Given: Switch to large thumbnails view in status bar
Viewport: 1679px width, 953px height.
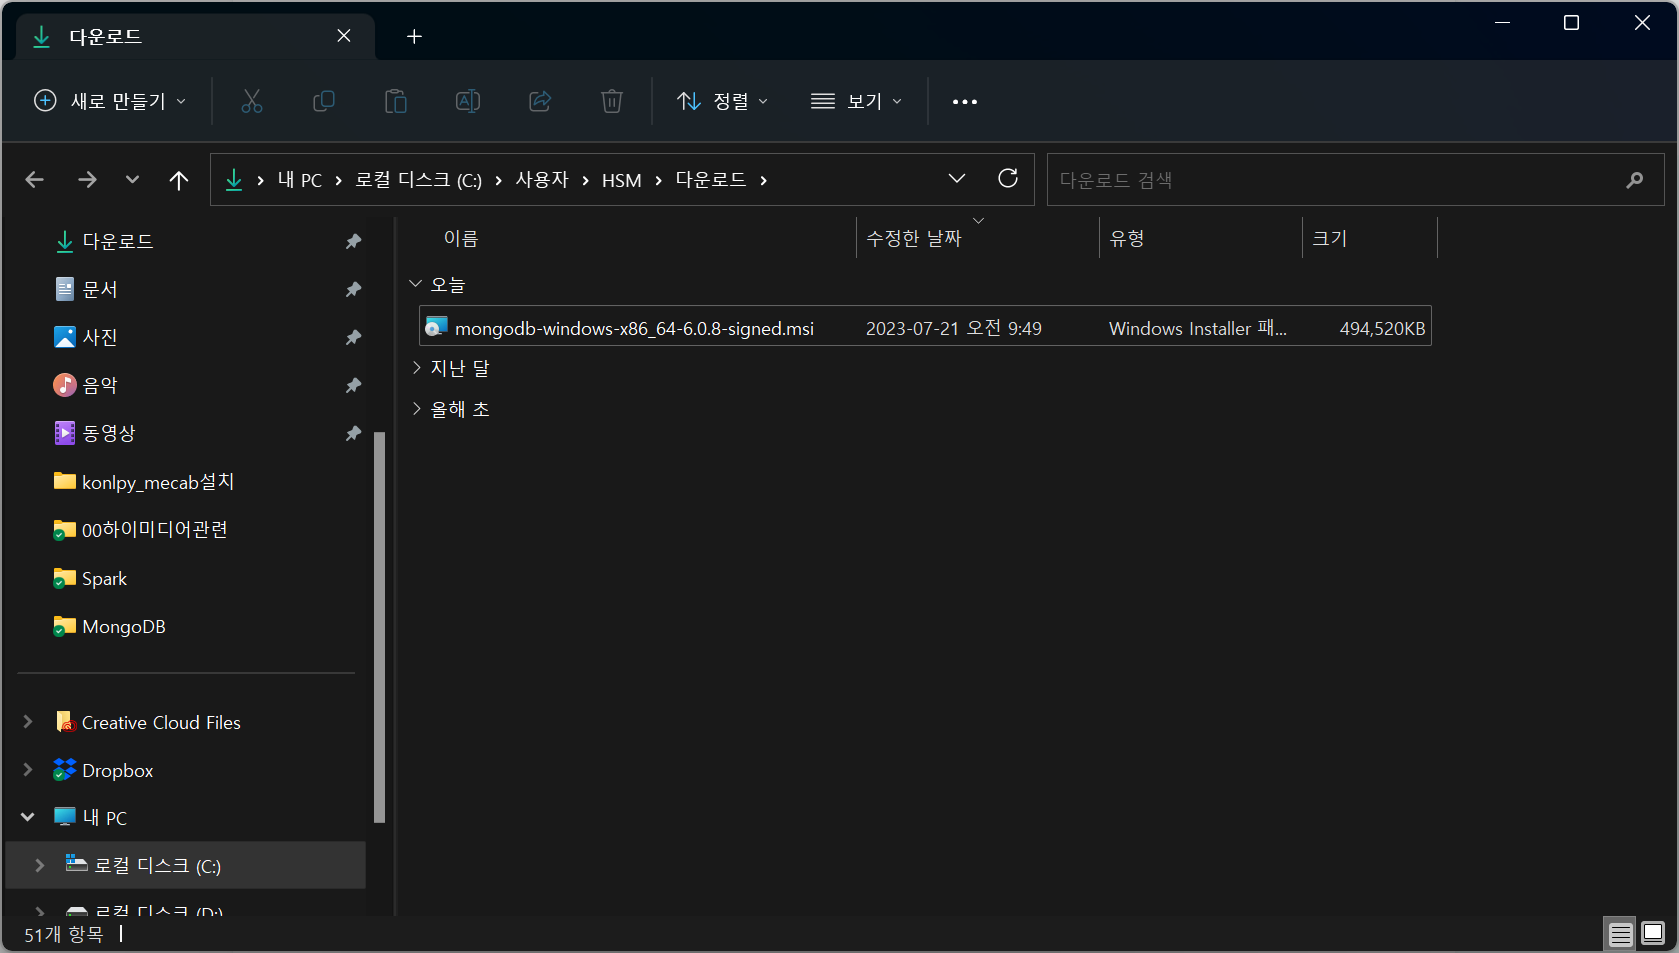Looking at the screenshot, I should 1653,934.
